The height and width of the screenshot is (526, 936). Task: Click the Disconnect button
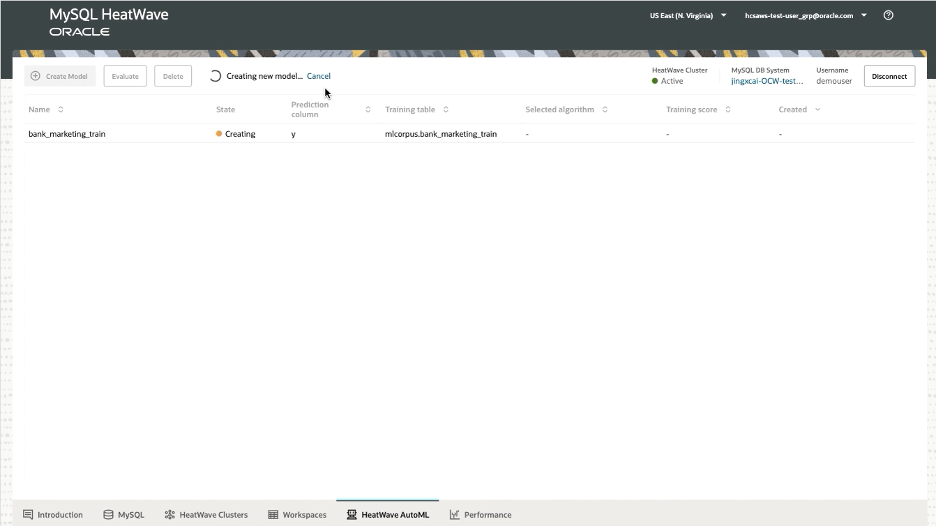pyautogui.click(x=889, y=76)
